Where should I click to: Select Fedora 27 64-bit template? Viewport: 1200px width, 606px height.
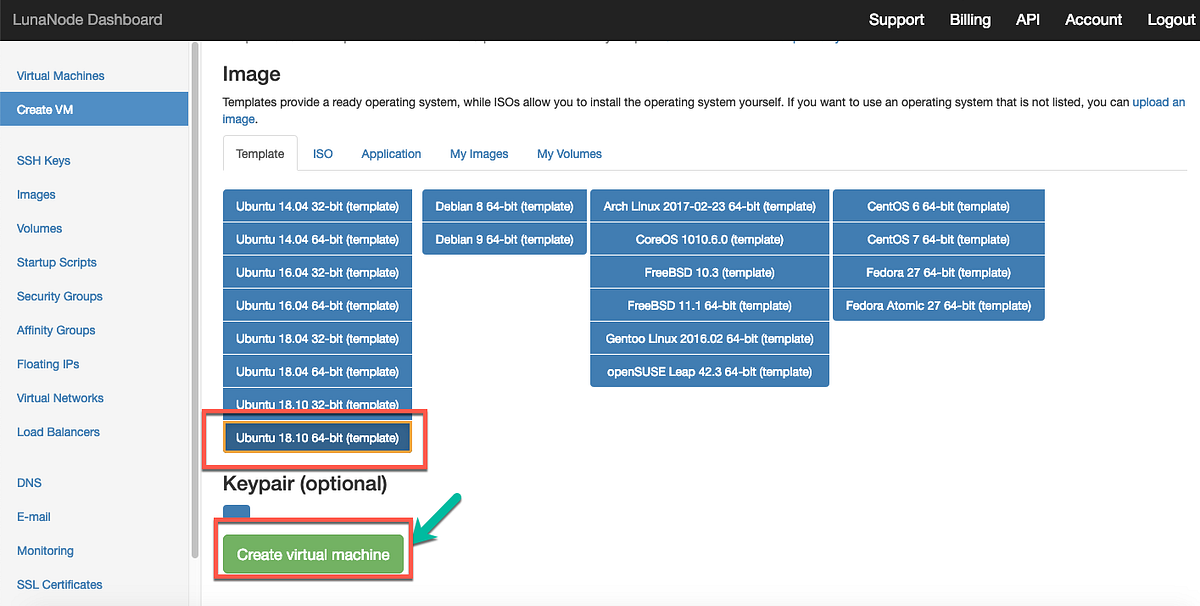(x=938, y=273)
